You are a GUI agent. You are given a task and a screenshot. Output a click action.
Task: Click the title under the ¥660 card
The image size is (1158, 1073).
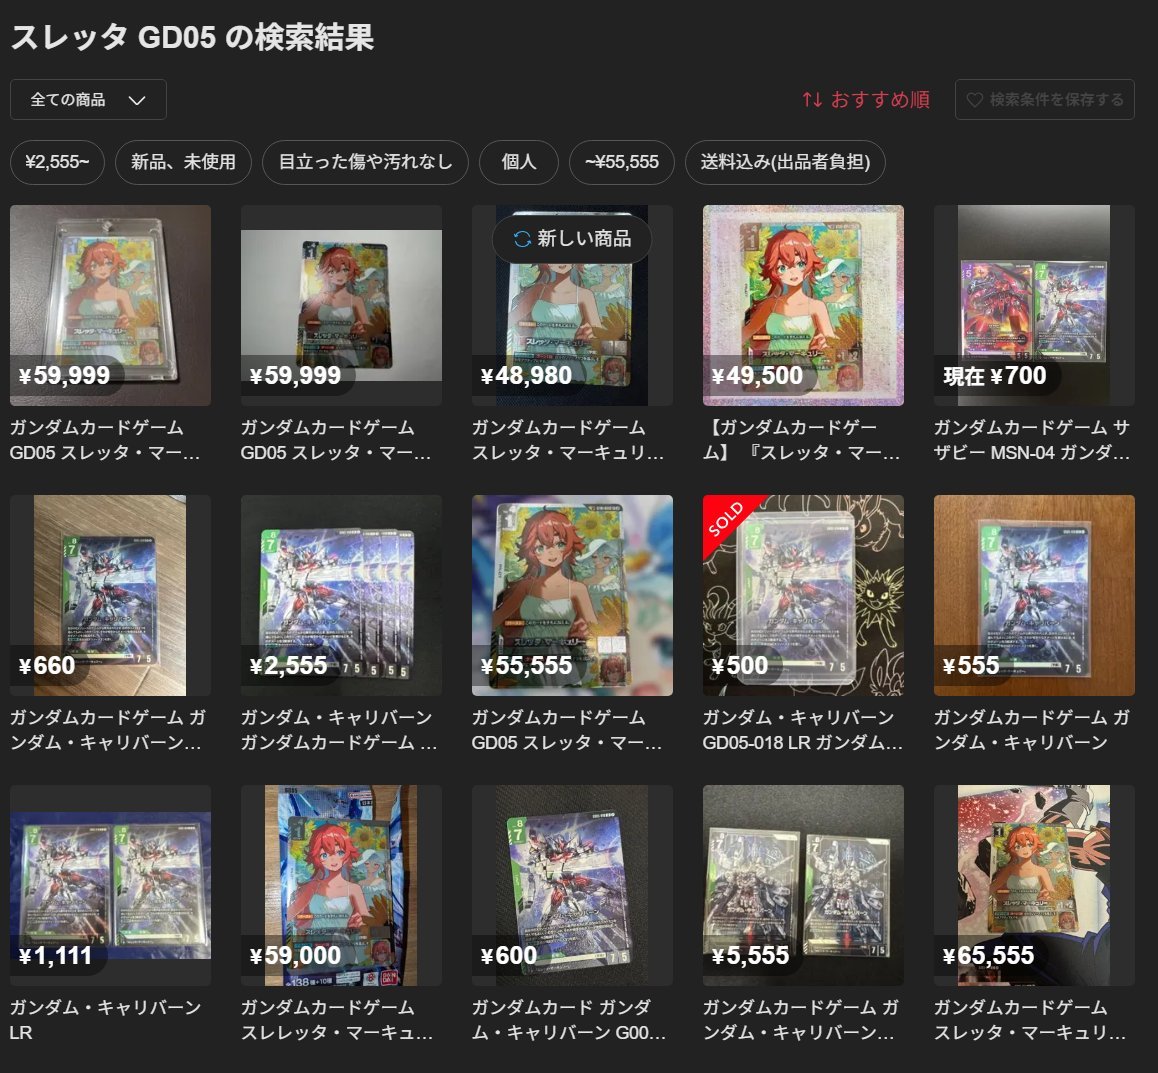coord(108,730)
